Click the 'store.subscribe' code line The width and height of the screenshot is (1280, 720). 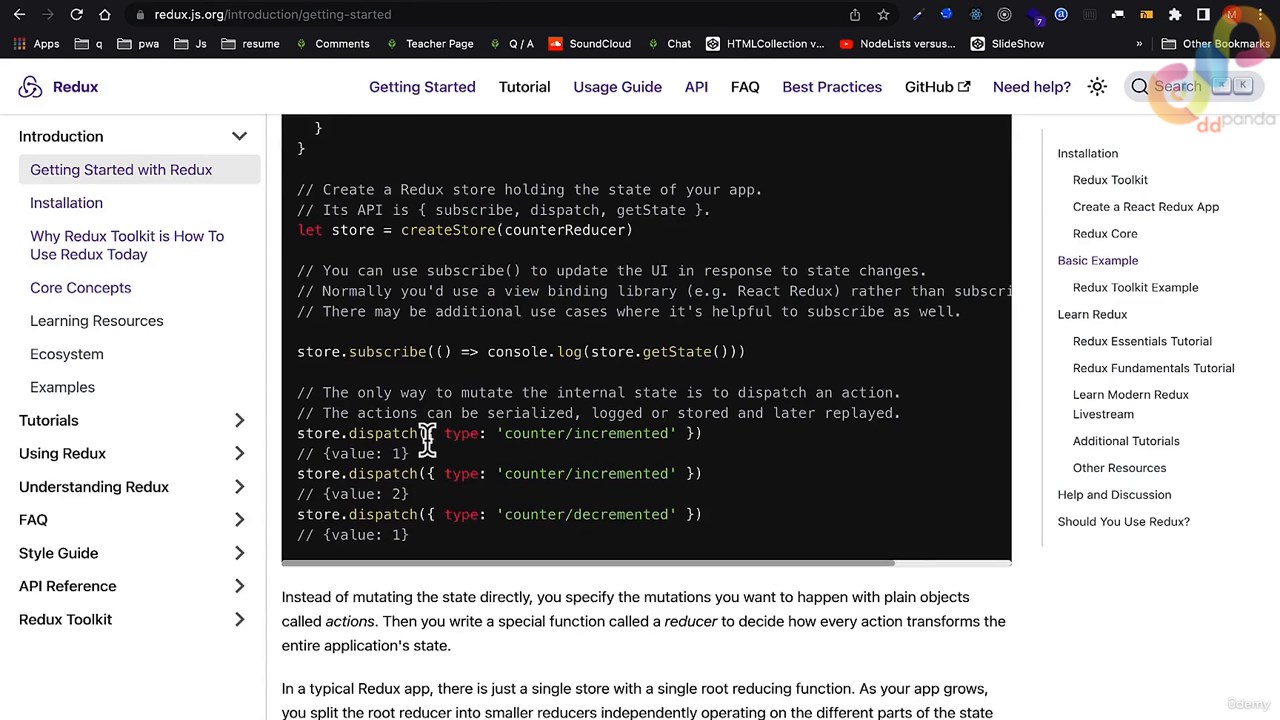click(x=521, y=352)
